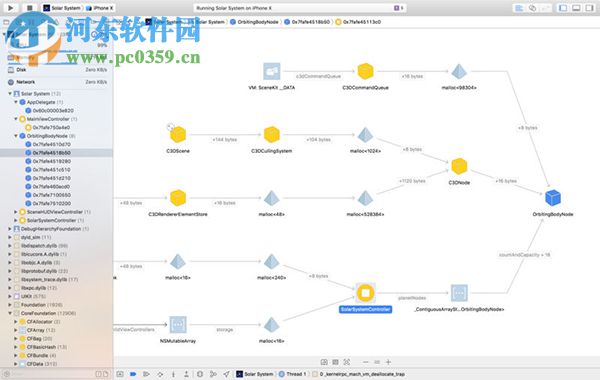The height and width of the screenshot is (380, 600).
Task: Select instance 0x7fafe4519280 in the list
Action: (x=57, y=161)
